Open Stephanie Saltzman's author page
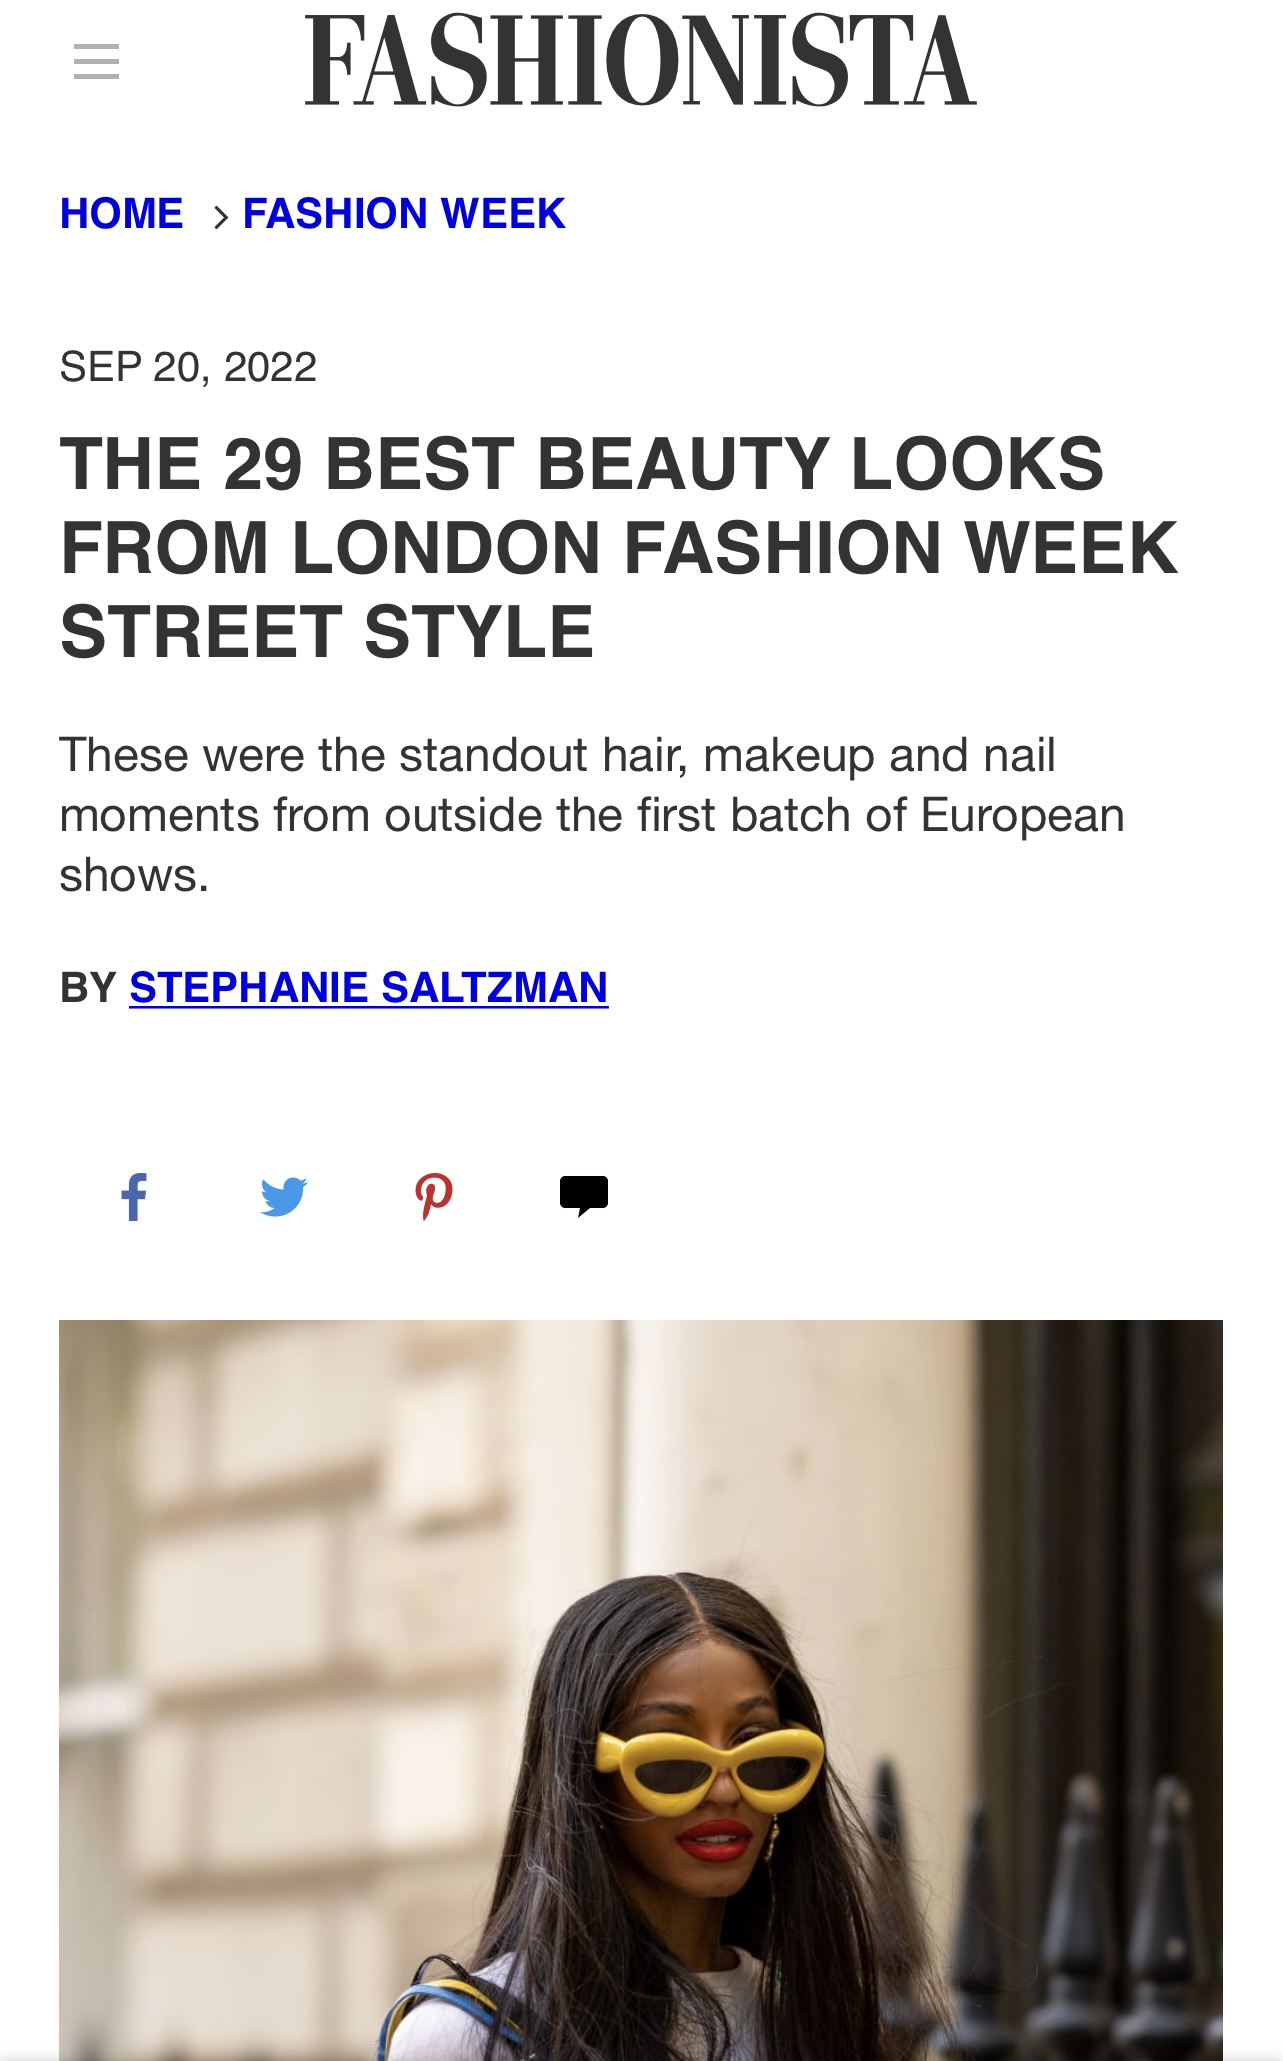 tap(368, 988)
